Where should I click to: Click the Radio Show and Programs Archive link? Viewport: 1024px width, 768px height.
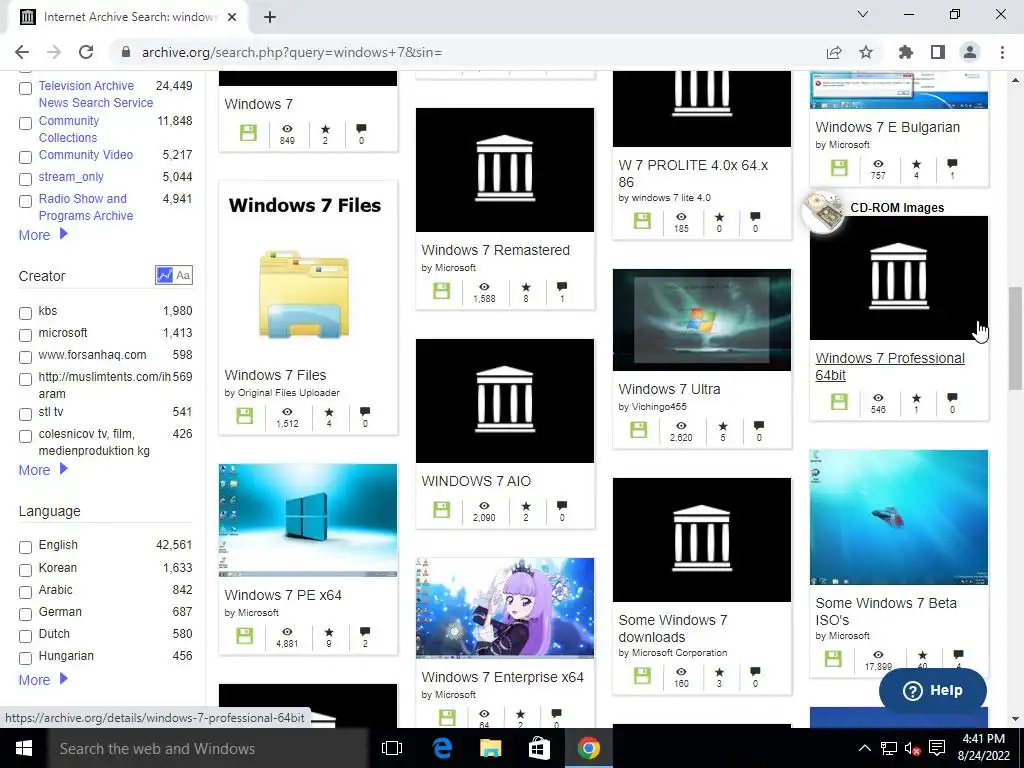[86, 207]
